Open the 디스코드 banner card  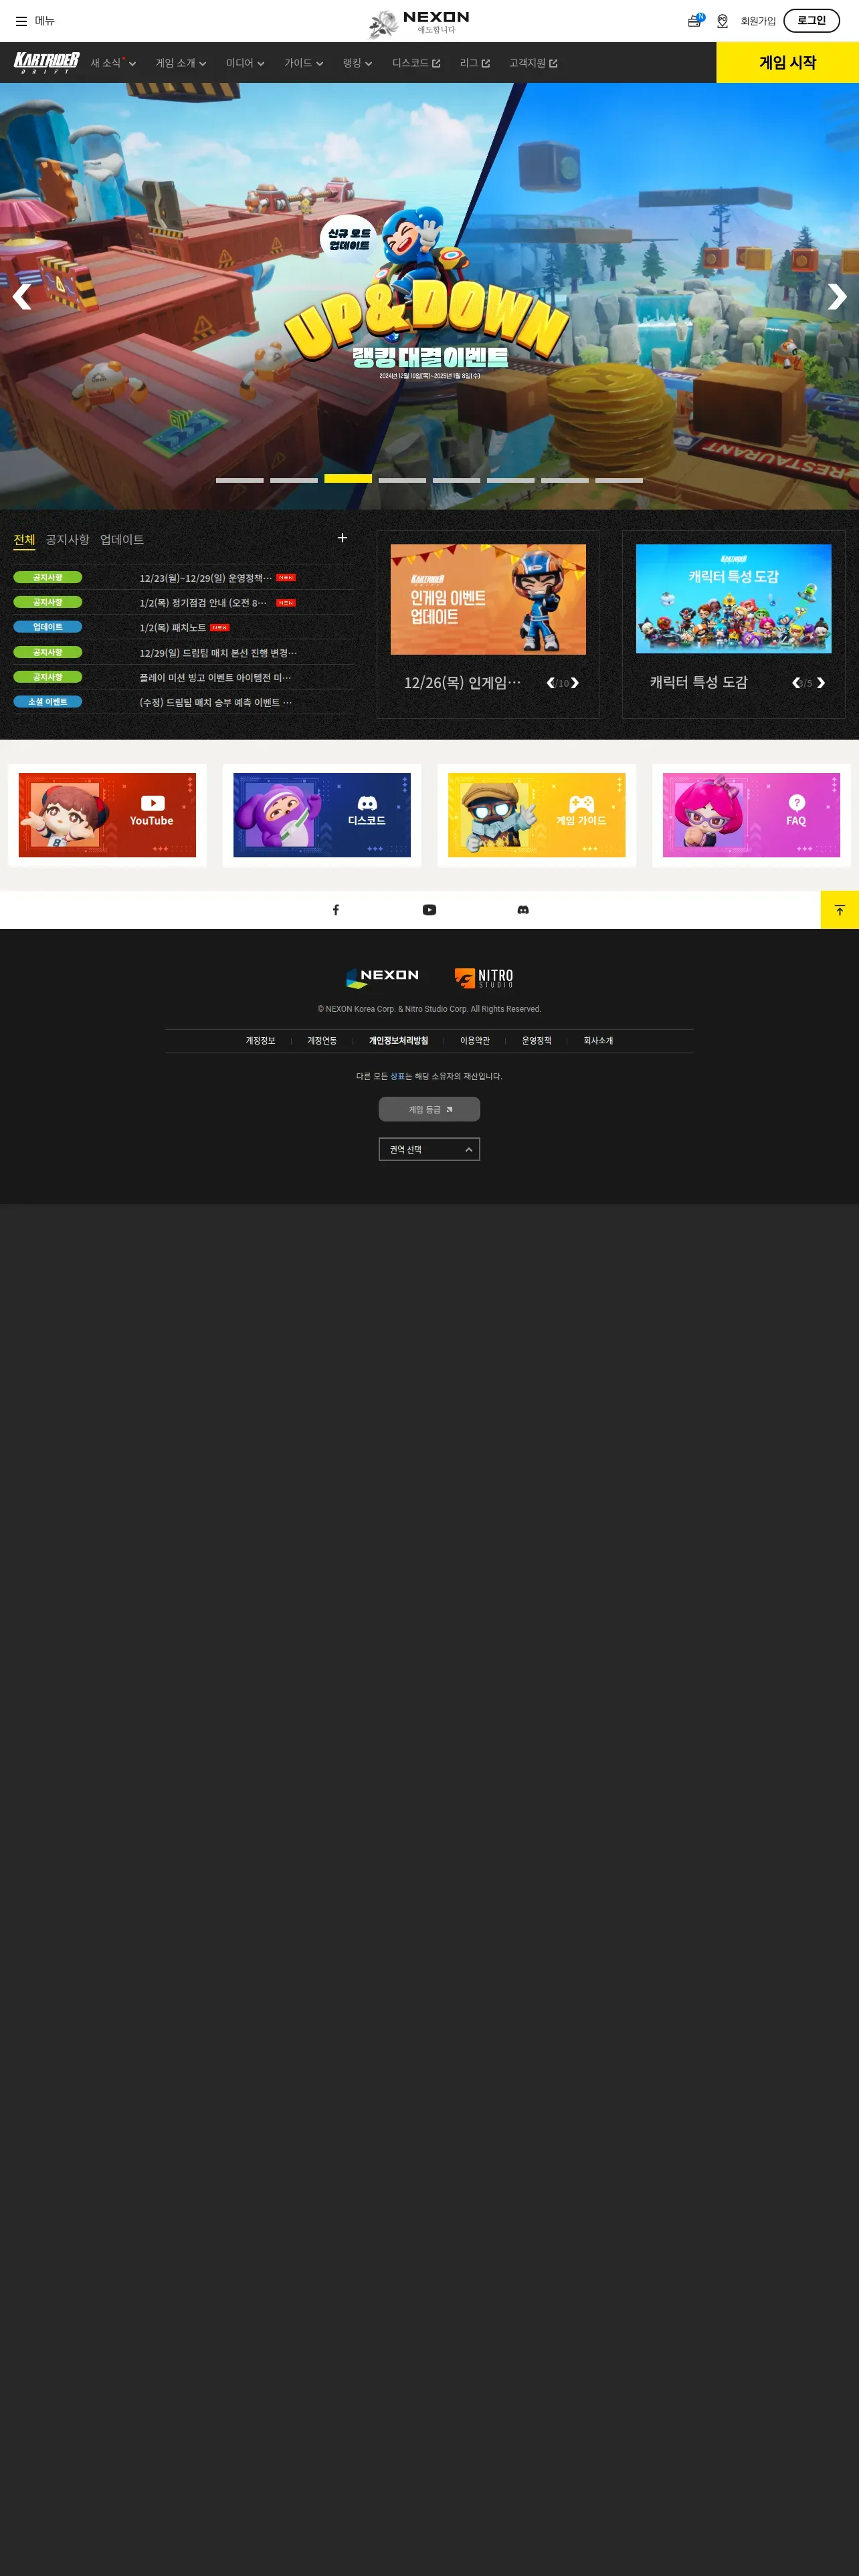pos(322,815)
